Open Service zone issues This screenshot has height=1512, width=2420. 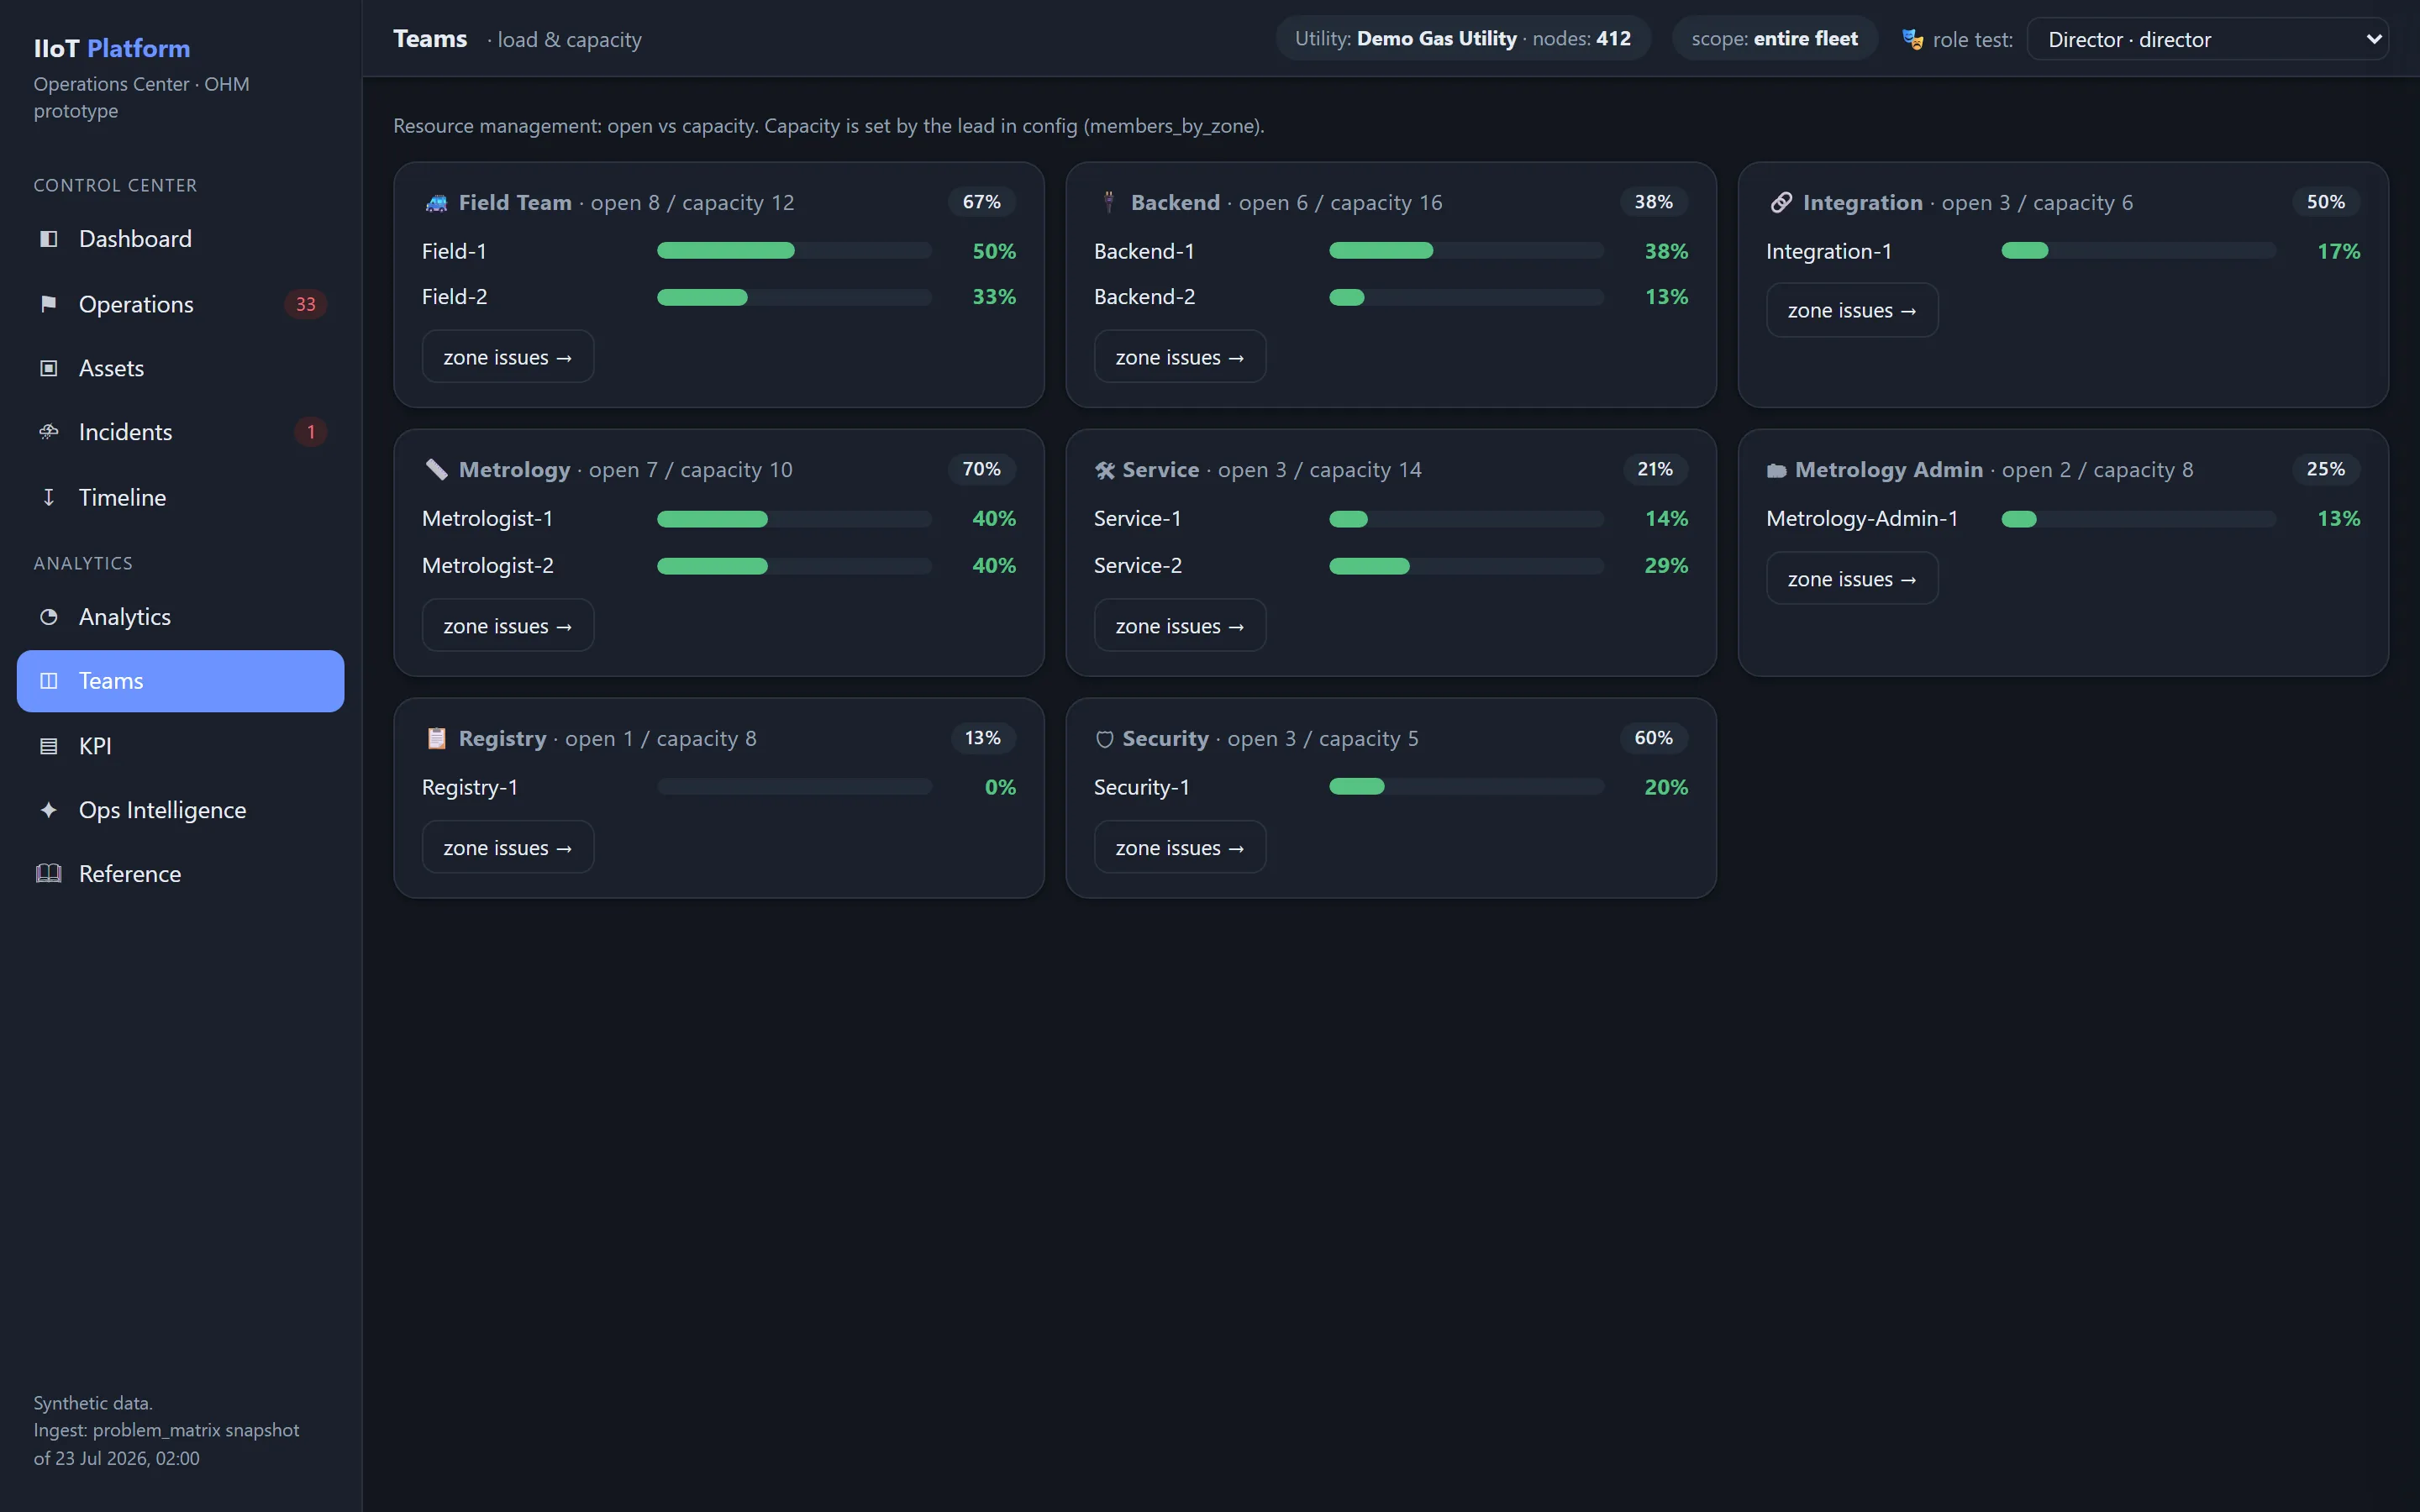click(x=1180, y=626)
